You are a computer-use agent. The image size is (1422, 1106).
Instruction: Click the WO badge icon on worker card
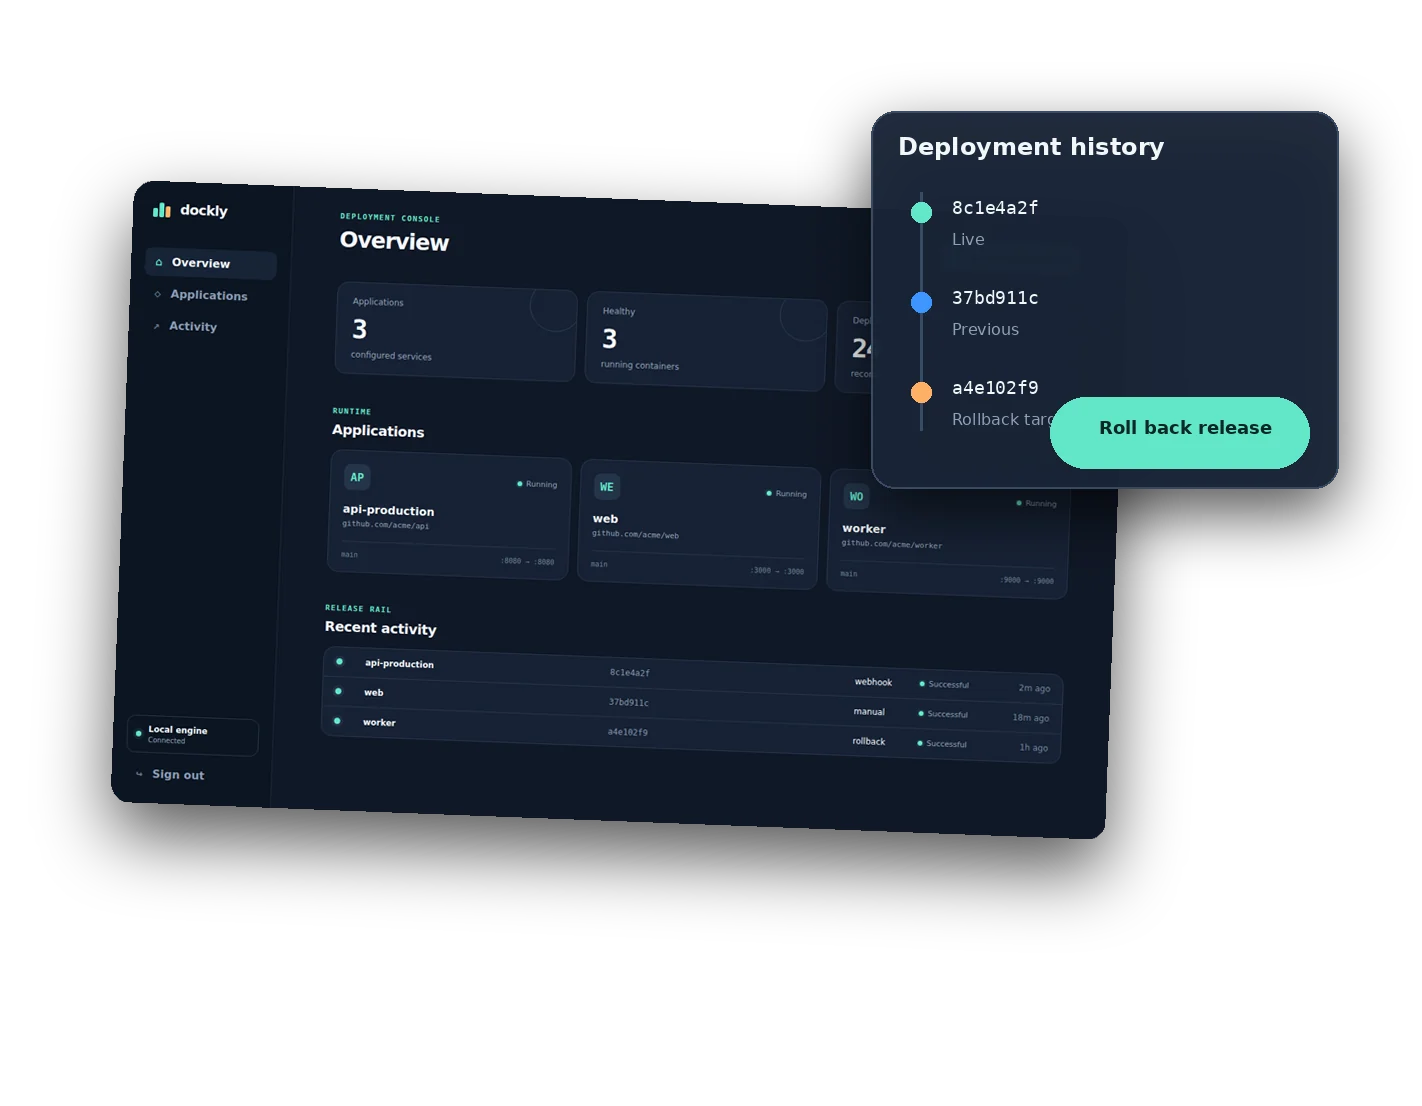[856, 496]
